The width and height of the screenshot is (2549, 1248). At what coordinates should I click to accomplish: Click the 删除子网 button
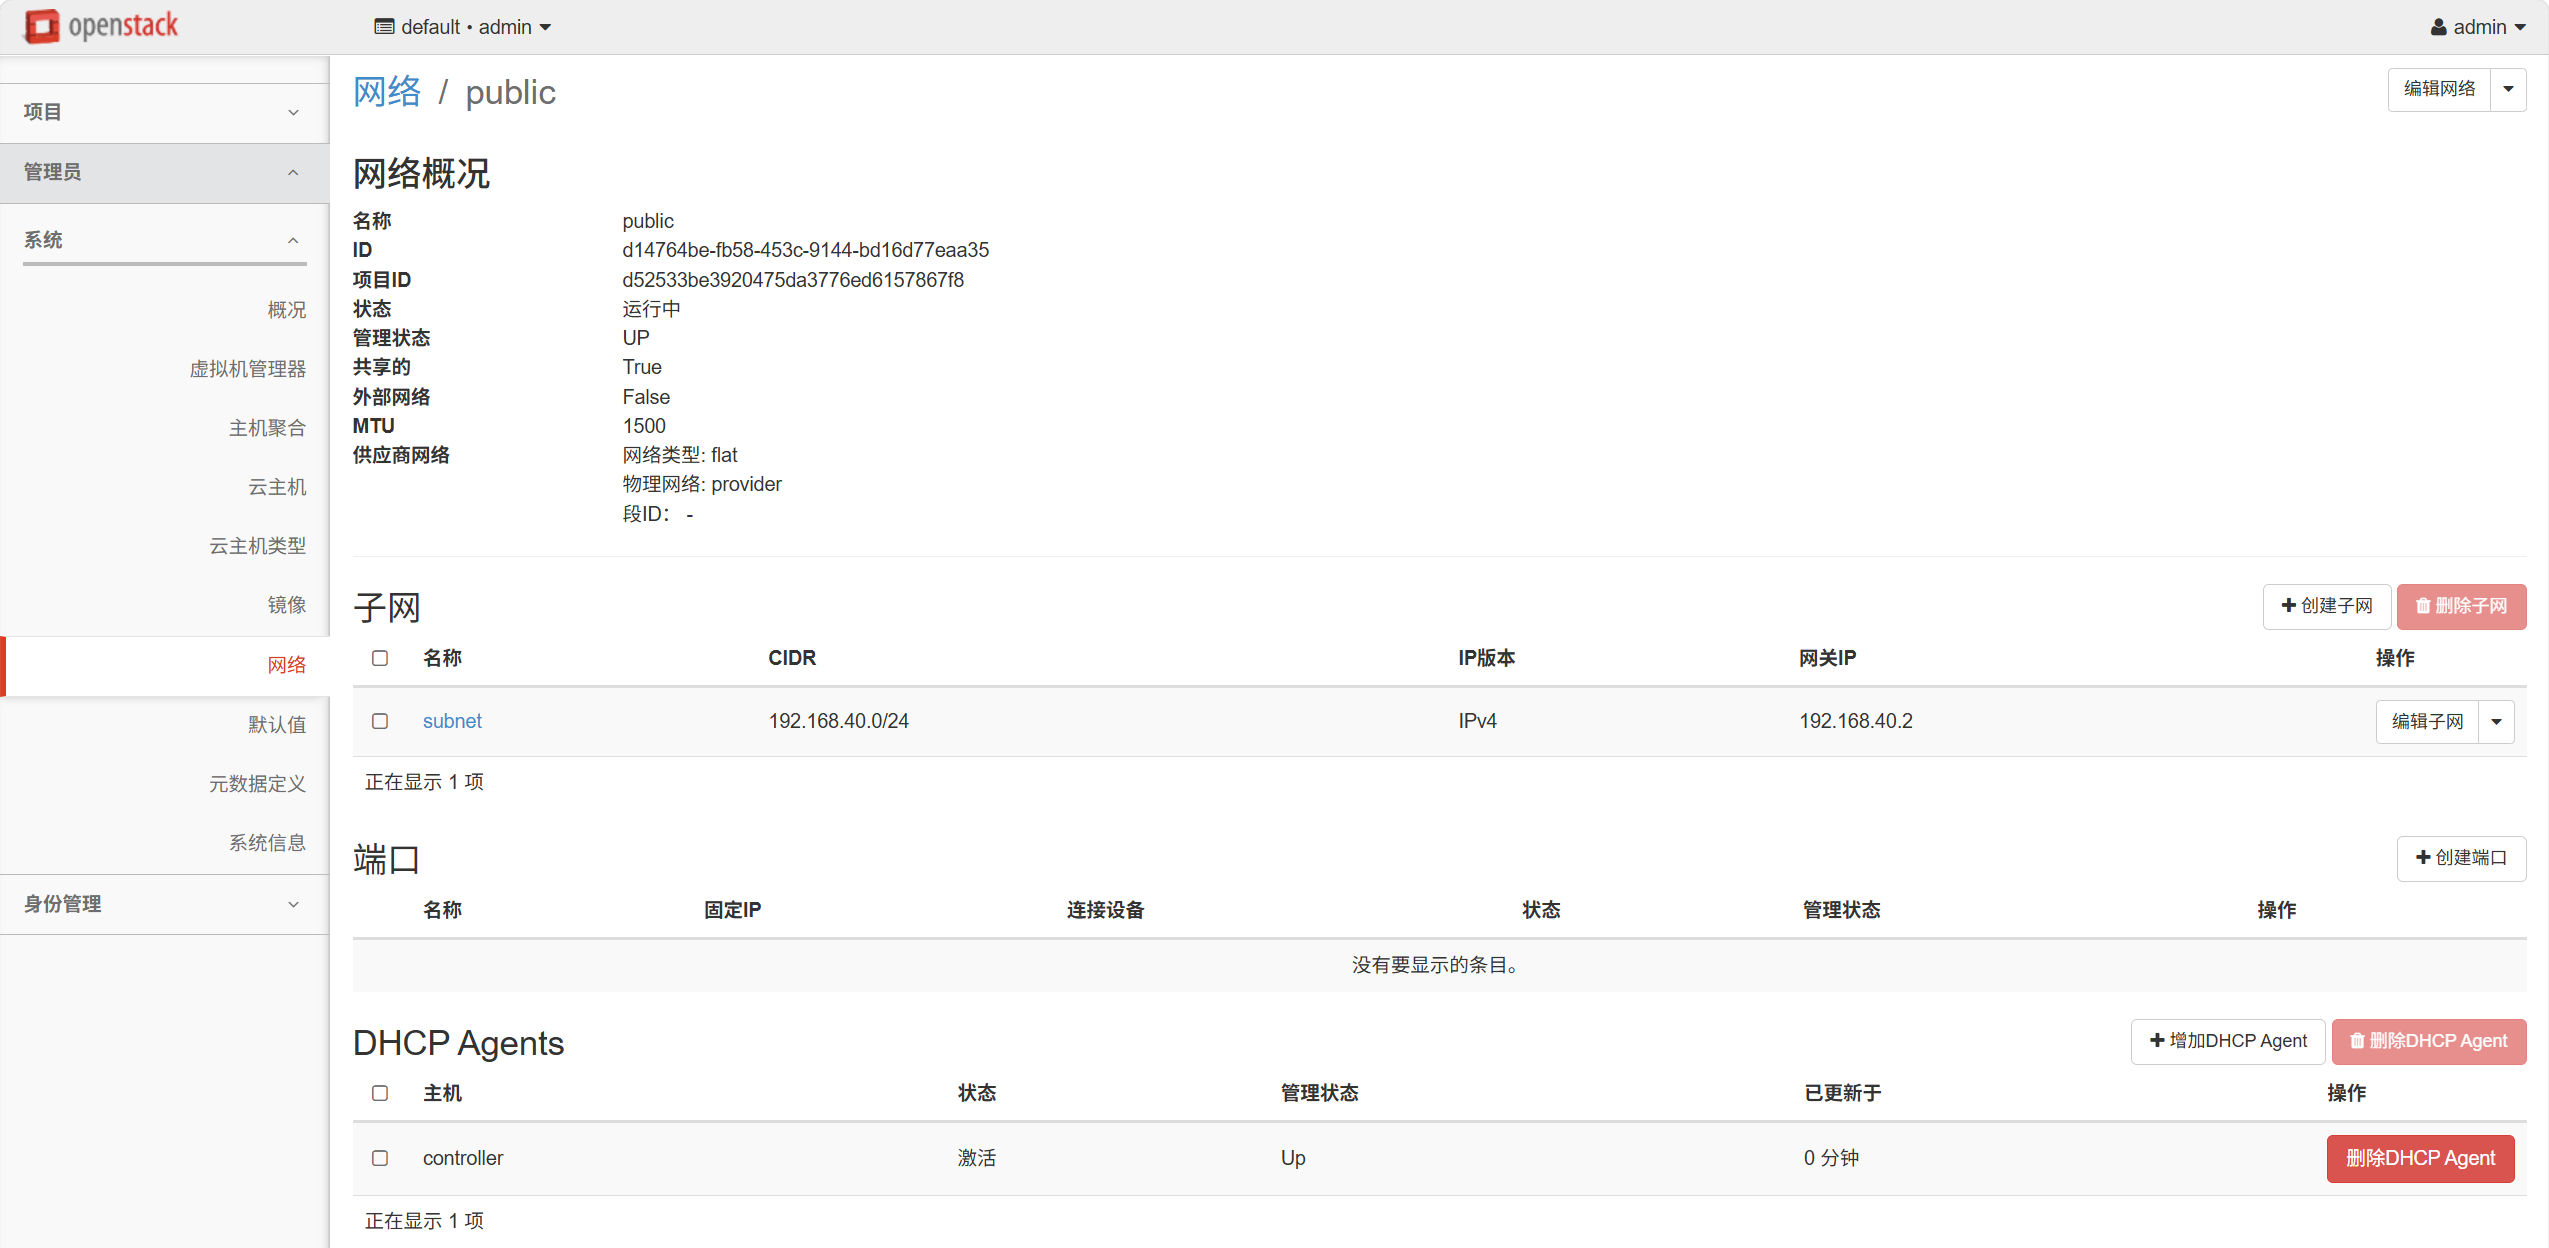pos(2461,606)
